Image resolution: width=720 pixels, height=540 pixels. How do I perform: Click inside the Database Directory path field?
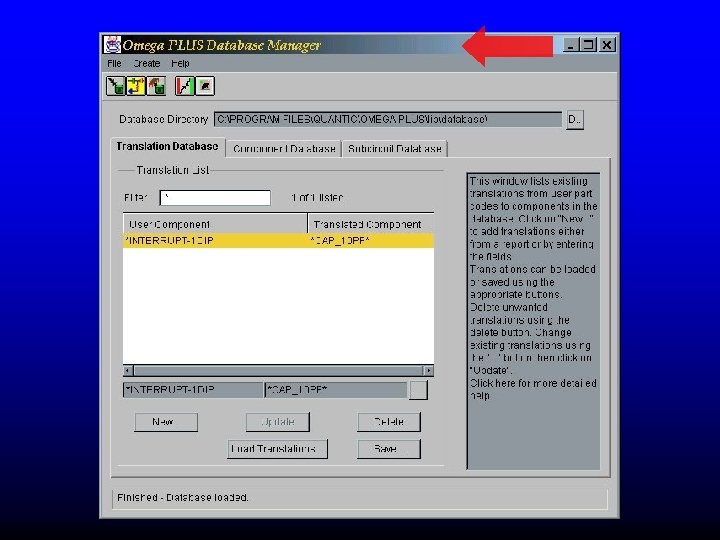[x=388, y=119]
